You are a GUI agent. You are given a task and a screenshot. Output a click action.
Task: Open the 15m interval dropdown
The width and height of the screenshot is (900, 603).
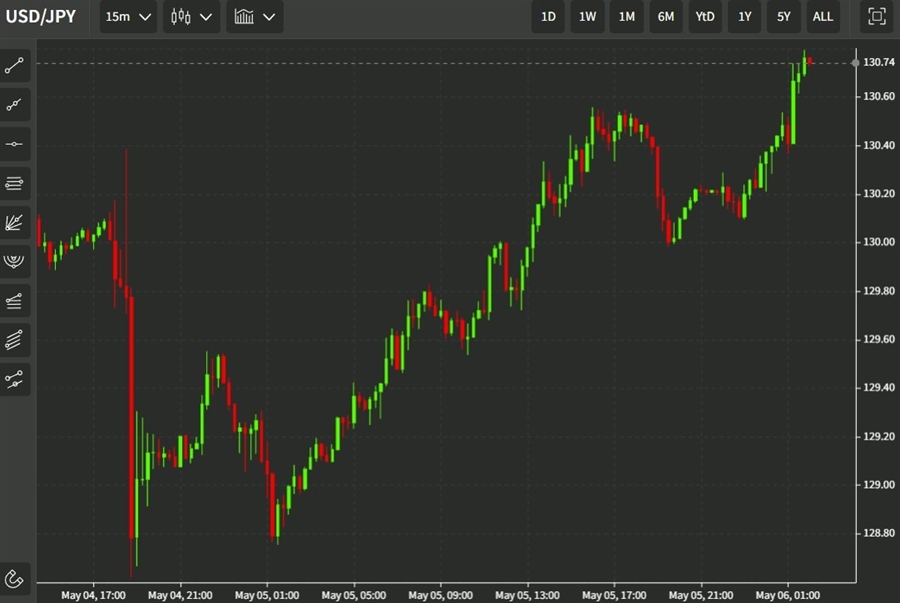(x=128, y=17)
